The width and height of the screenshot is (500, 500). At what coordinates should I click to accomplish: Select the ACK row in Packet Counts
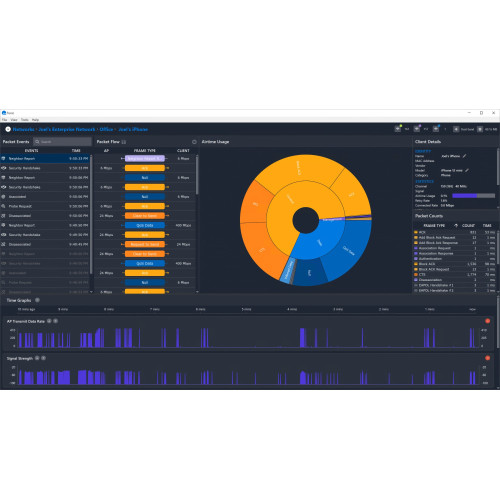(x=455, y=232)
